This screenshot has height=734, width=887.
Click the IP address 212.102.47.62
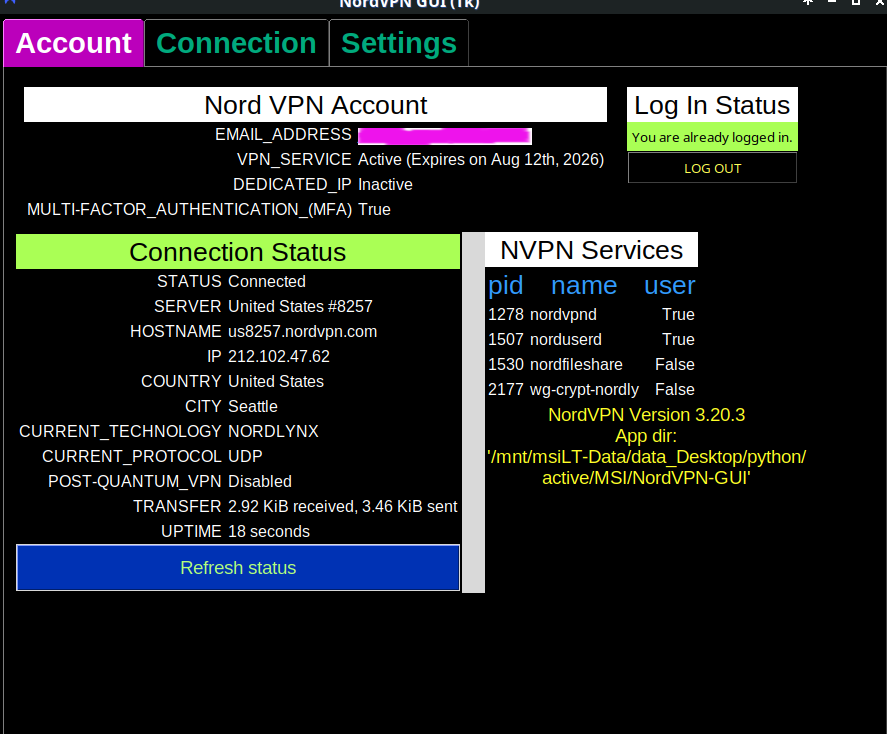(279, 356)
